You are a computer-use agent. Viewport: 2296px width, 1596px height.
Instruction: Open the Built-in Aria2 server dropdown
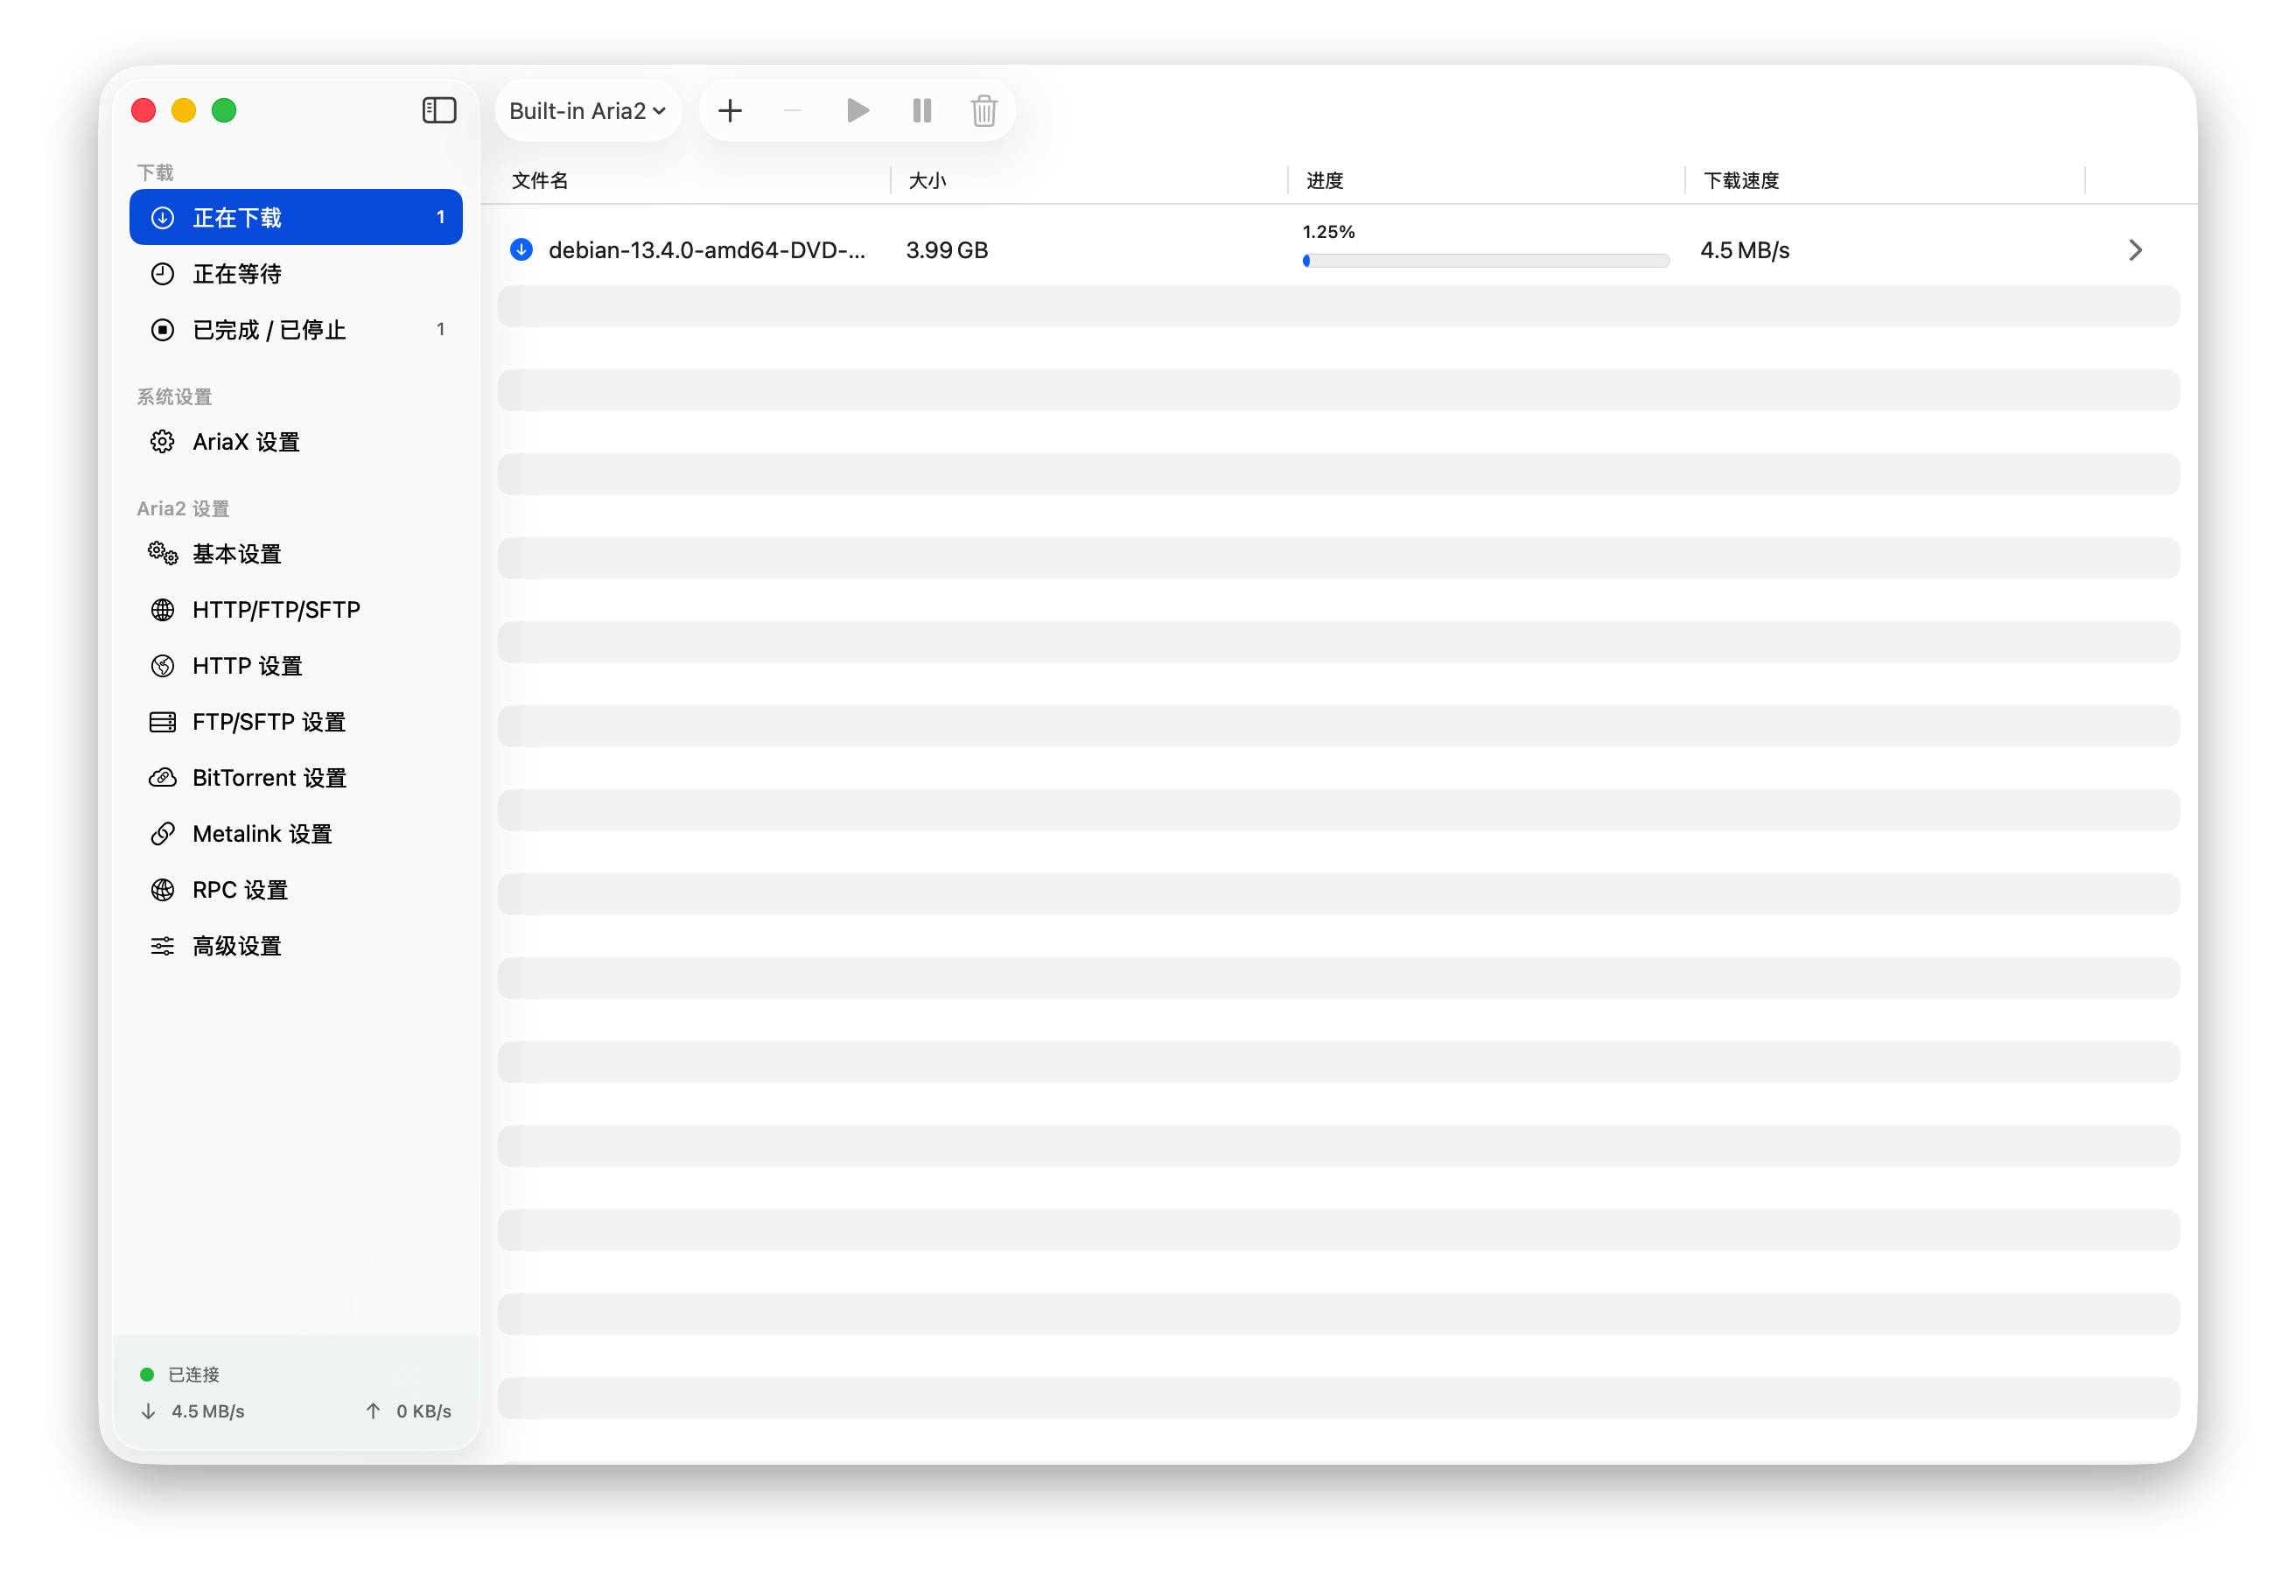click(587, 110)
